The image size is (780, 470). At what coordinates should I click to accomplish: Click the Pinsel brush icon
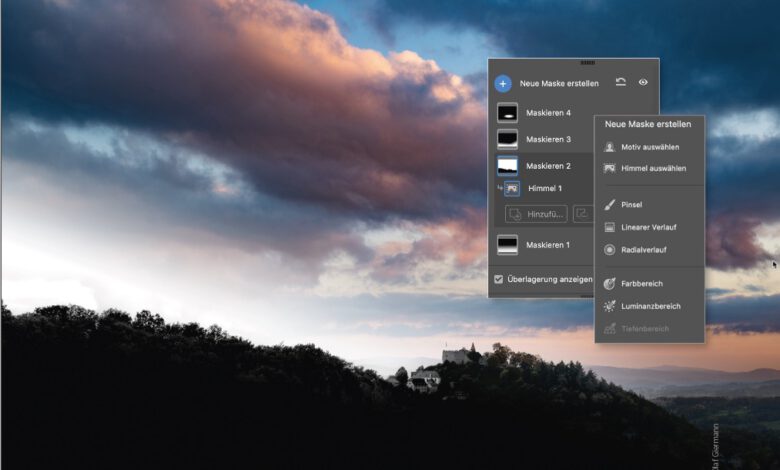[609, 205]
